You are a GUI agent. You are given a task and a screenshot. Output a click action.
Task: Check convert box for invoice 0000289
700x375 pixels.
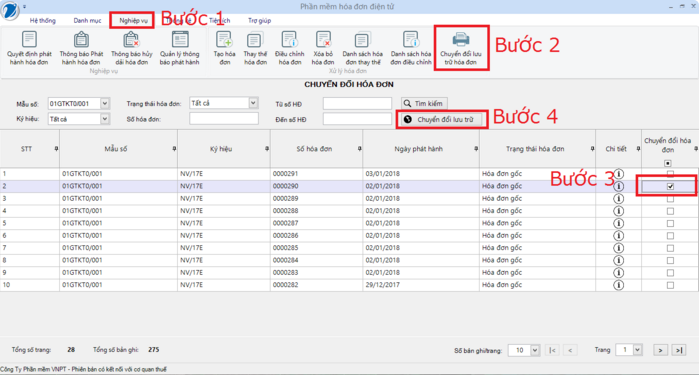670,199
